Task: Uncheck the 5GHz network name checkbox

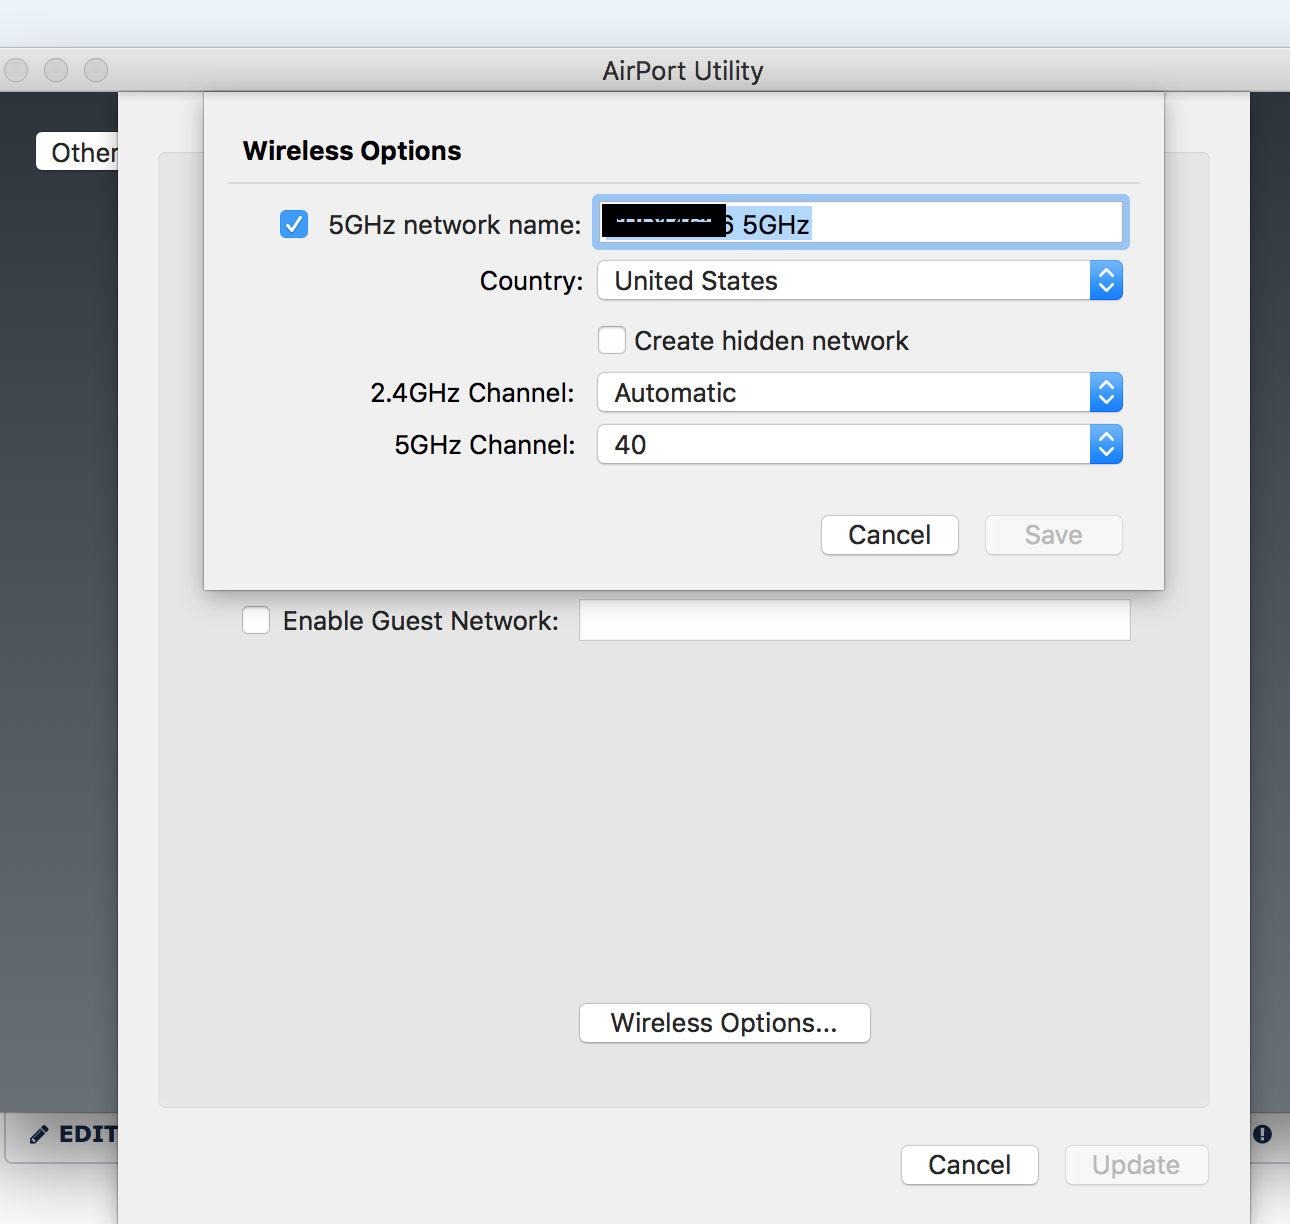Action: tap(294, 224)
